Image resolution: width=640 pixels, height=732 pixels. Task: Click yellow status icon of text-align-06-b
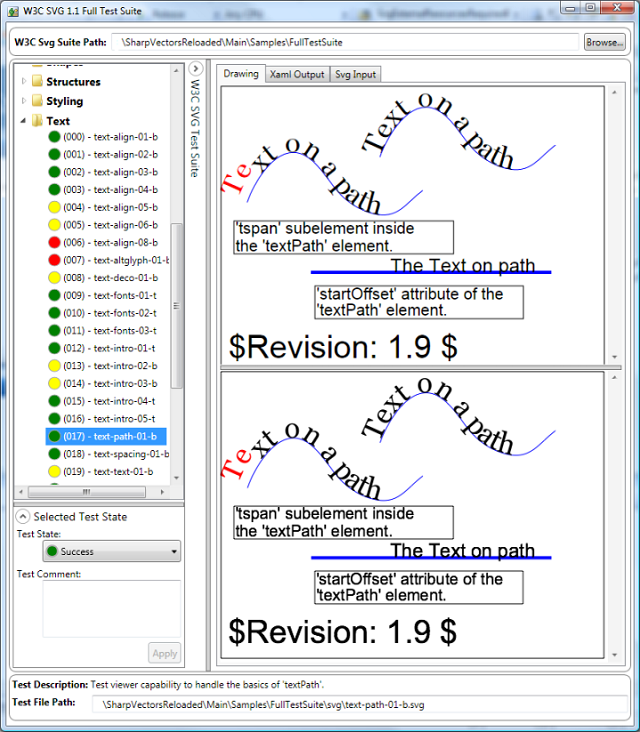click(54, 225)
